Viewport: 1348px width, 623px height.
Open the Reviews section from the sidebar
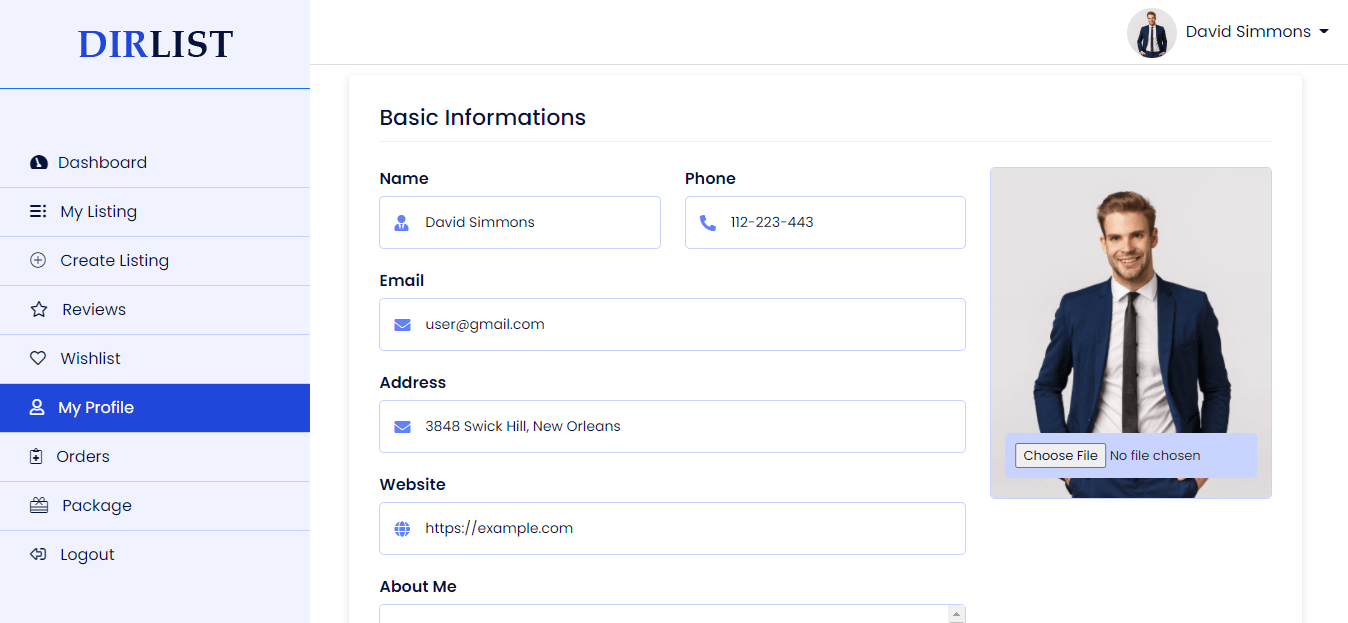pyautogui.click(x=93, y=309)
